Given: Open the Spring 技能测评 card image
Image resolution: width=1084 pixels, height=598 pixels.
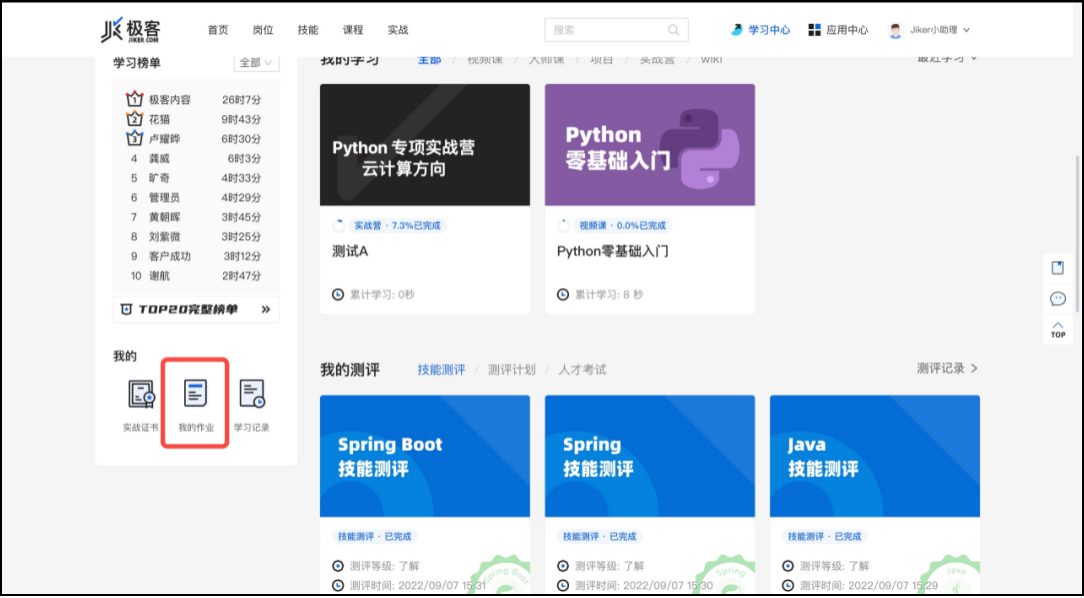Looking at the screenshot, I should coord(650,456).
